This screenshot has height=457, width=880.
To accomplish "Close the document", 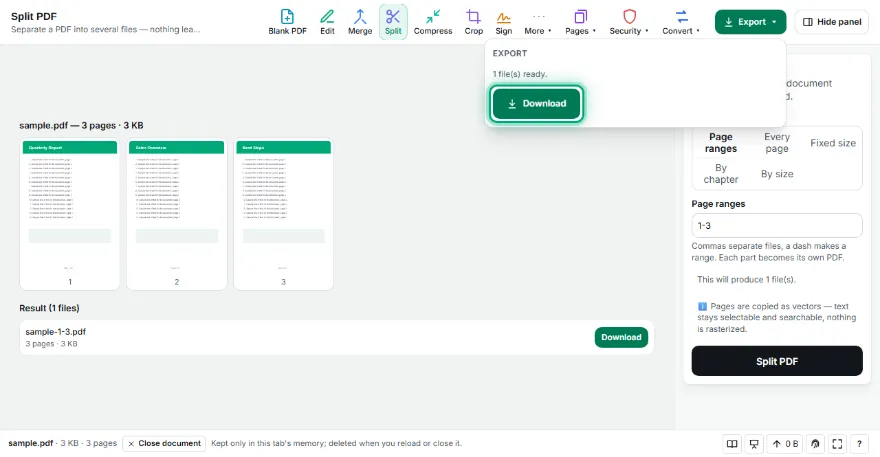I will (x=164, y=444).
